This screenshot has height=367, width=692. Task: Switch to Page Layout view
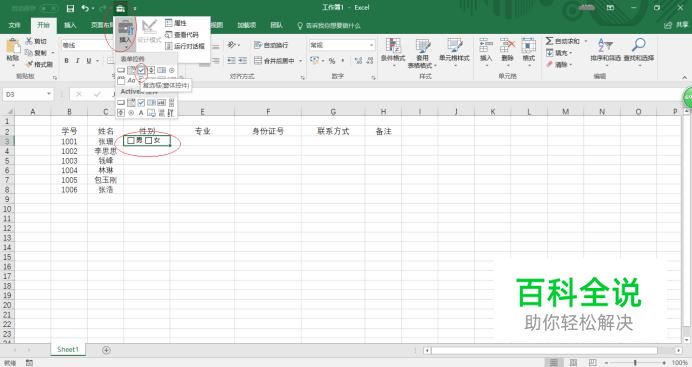[573, 363]
